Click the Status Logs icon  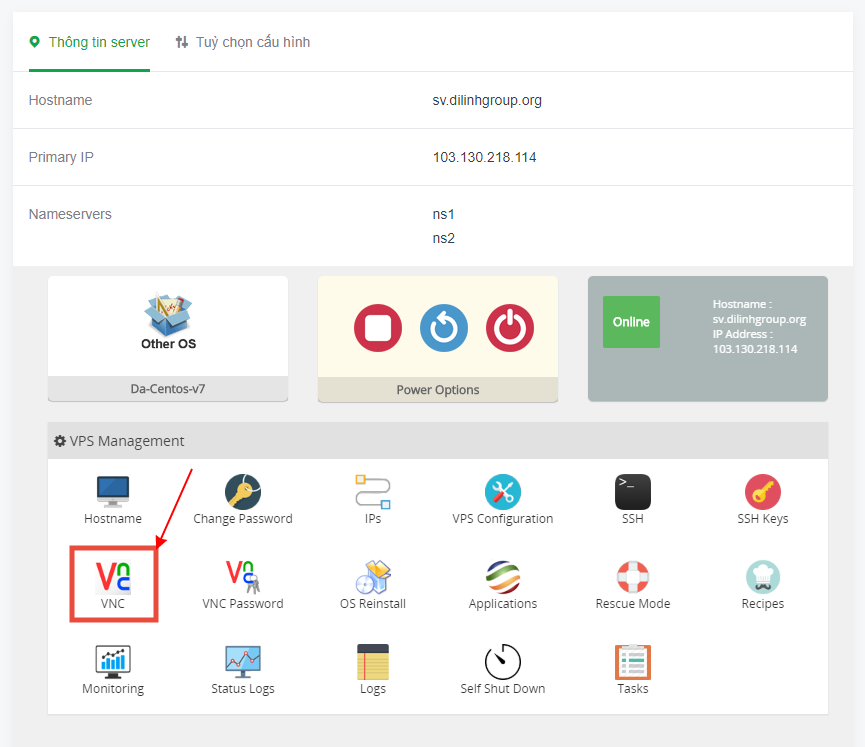coord(242,667)
